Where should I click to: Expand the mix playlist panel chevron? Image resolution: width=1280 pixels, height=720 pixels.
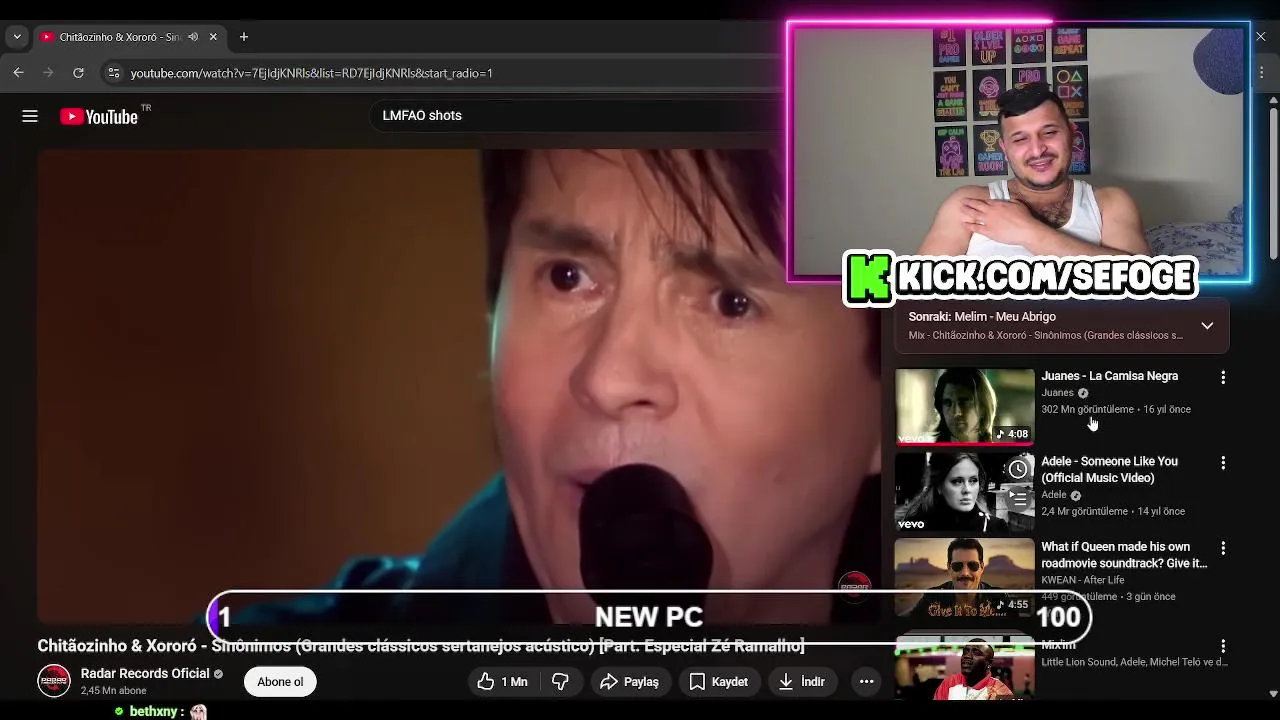pos(1207,326)
